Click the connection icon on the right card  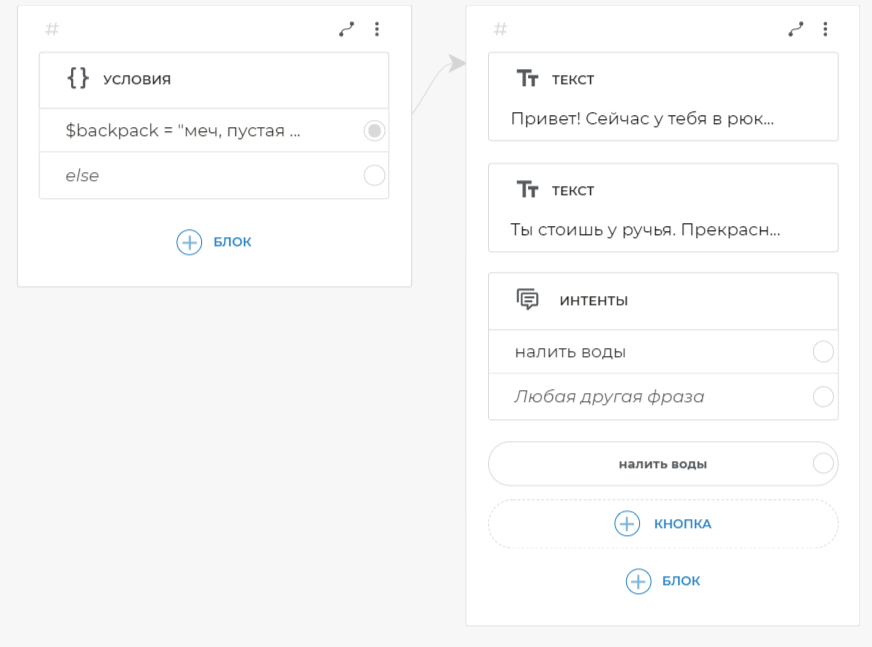tap(795, 30)
